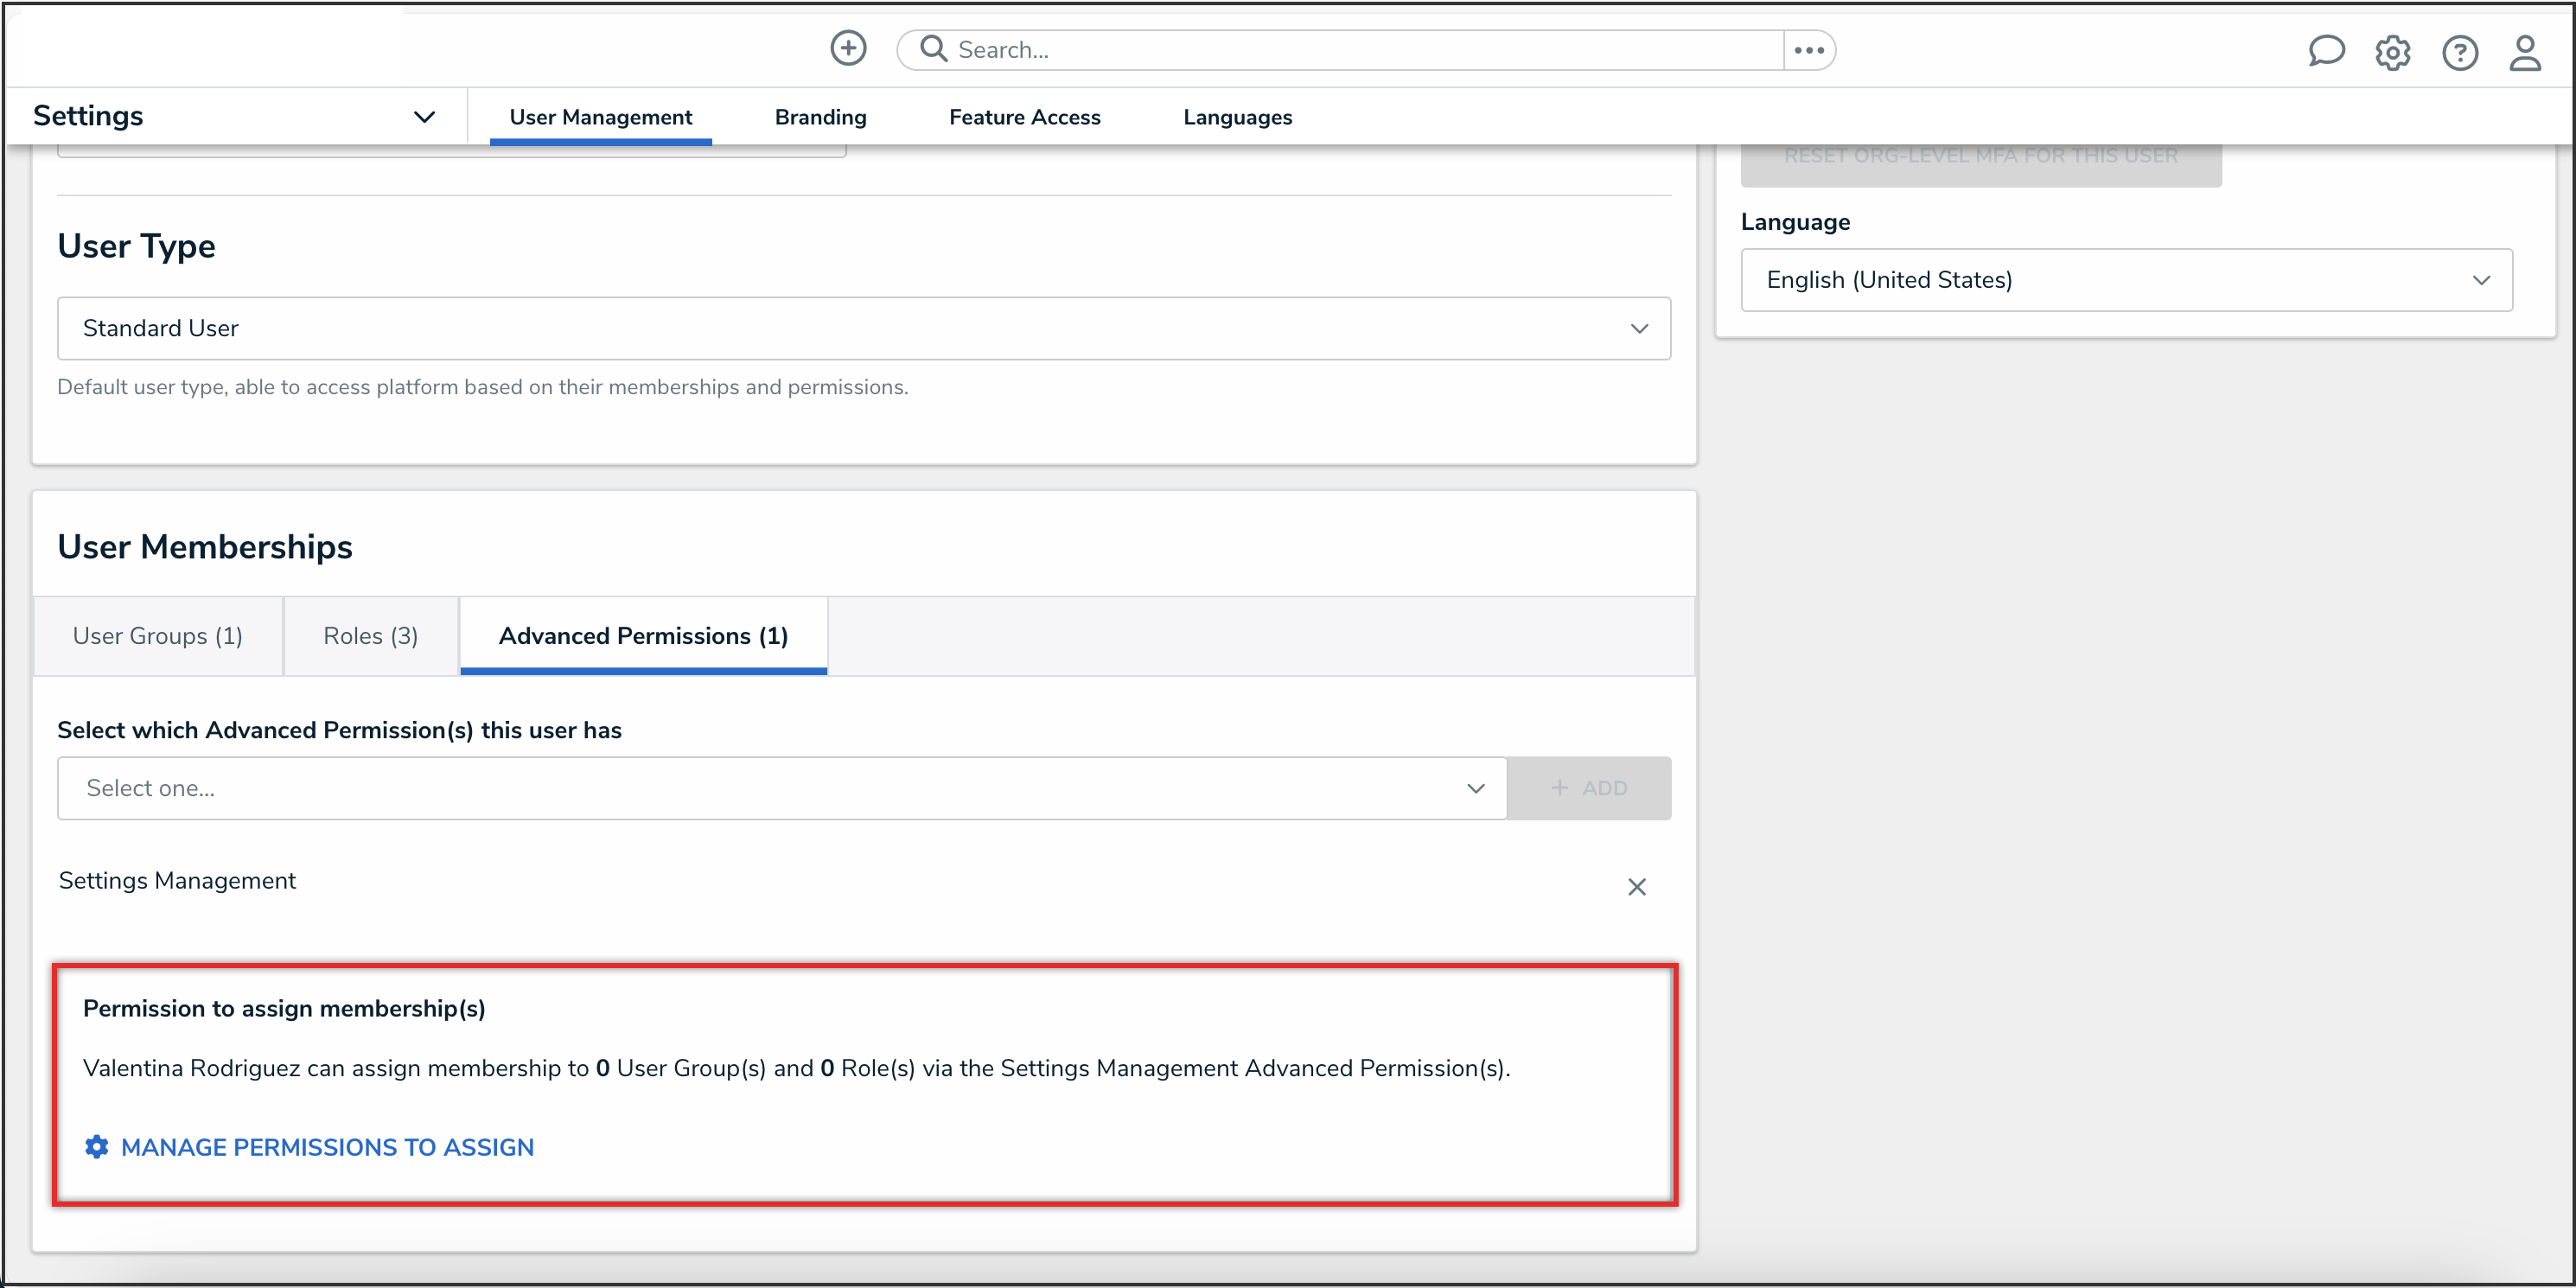Screen dimensions: 2576x1288
Task: Open the user profile icon
Action: (x=2524, y=52)
